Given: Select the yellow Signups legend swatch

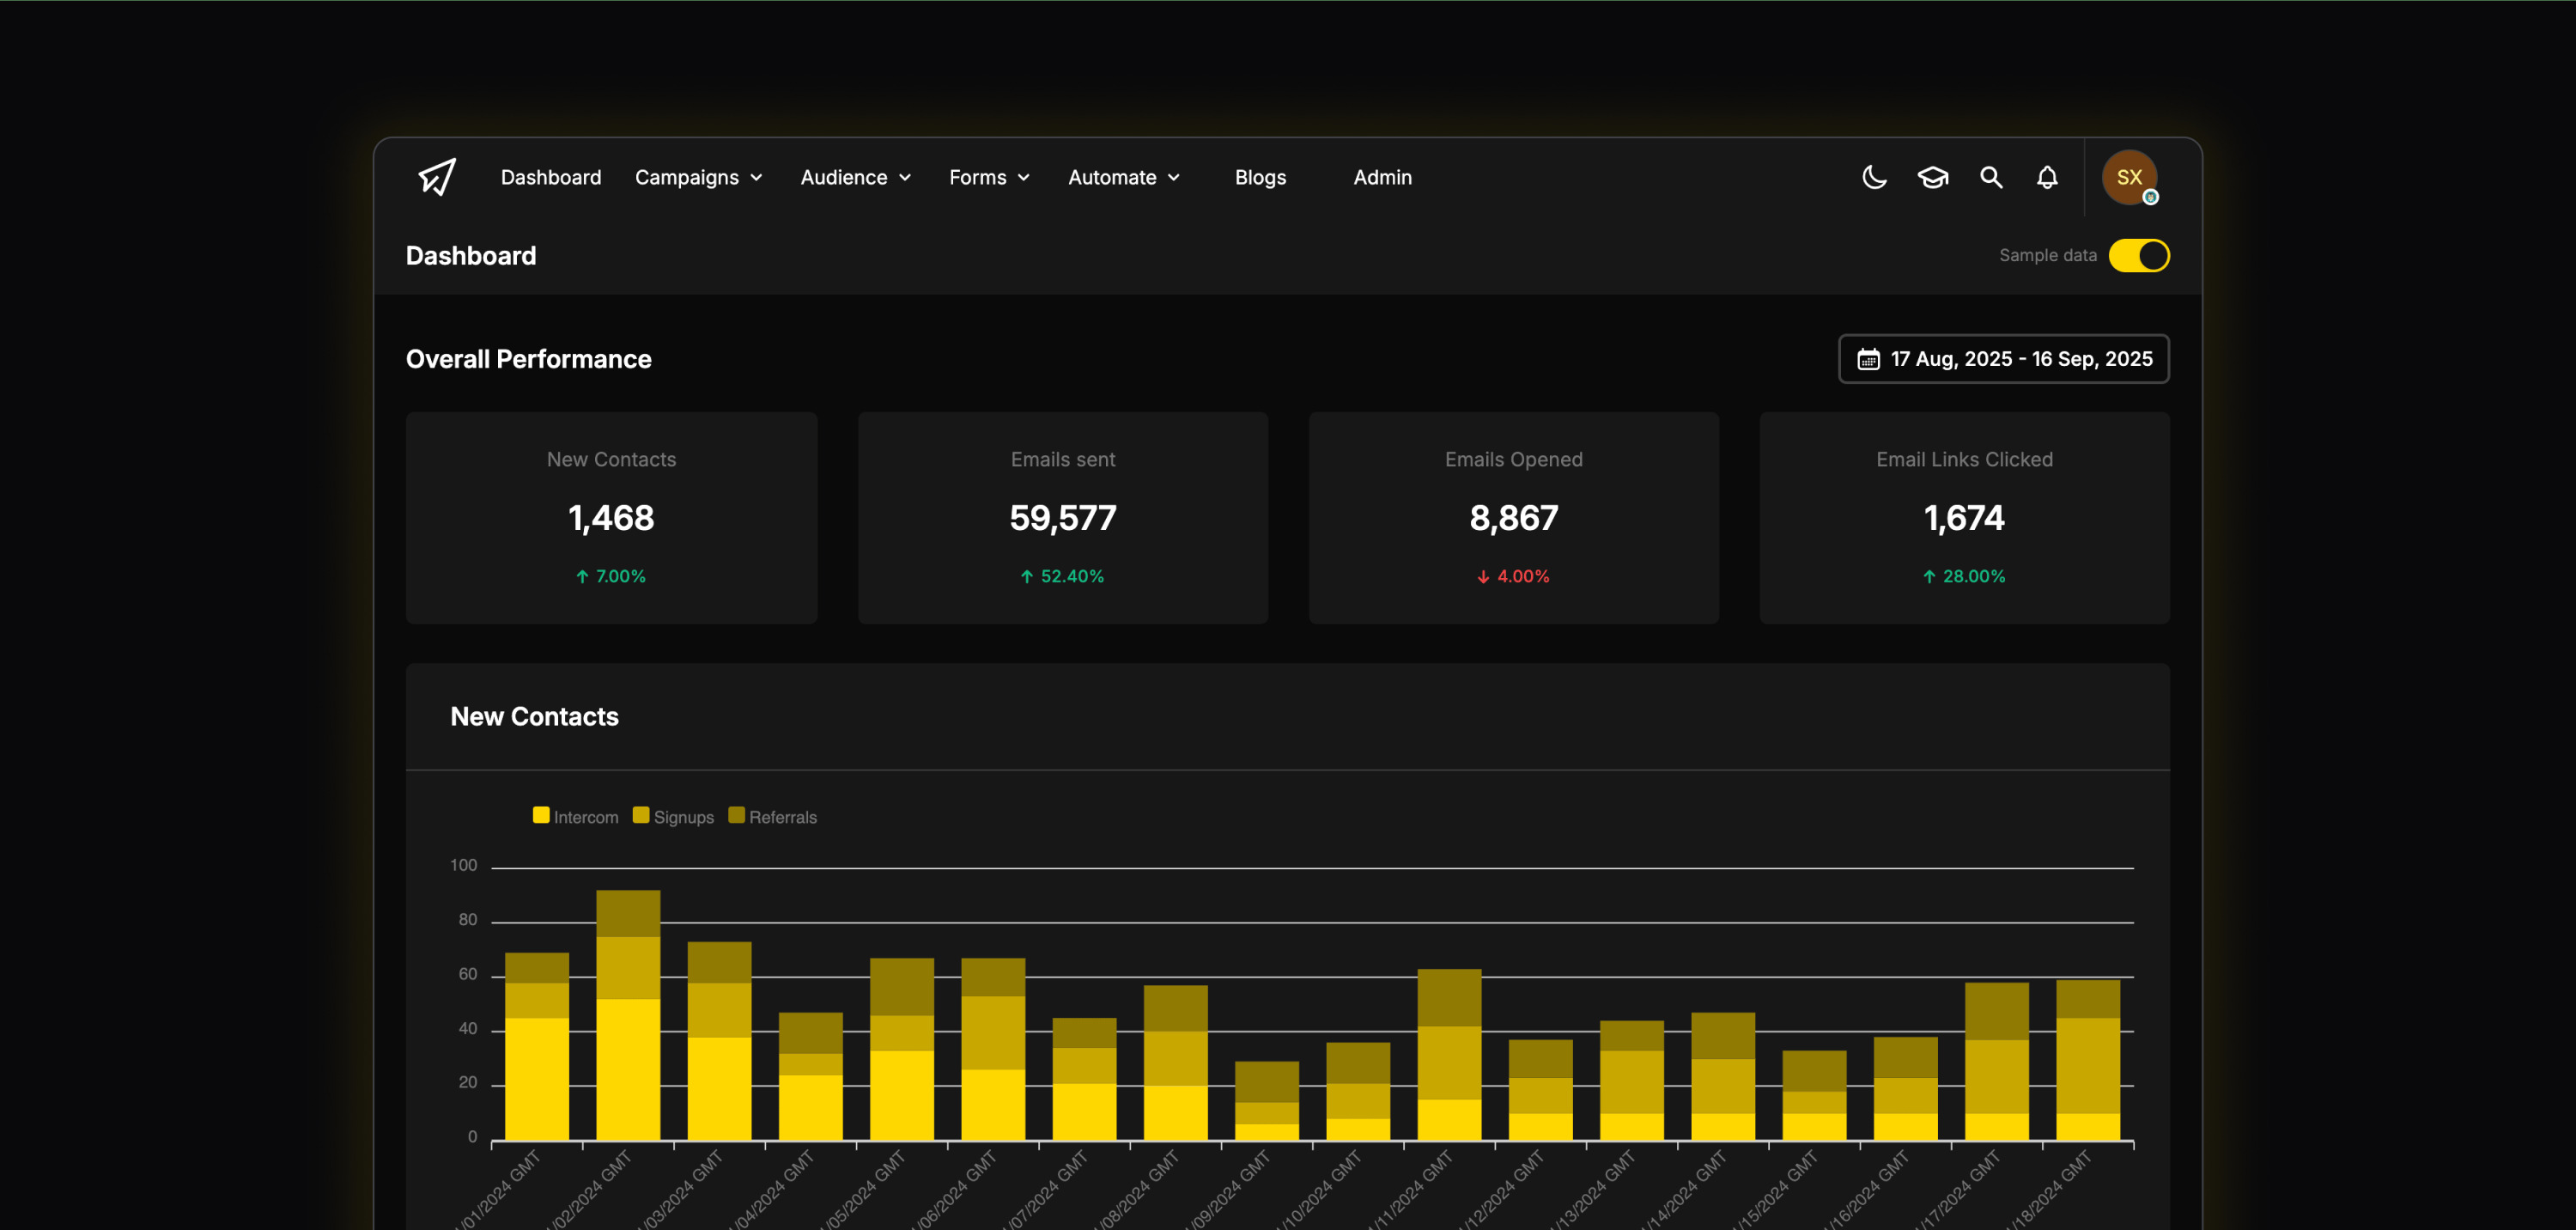Looking at the screenshot, I should pyautogui.click(x=641, y=815).
